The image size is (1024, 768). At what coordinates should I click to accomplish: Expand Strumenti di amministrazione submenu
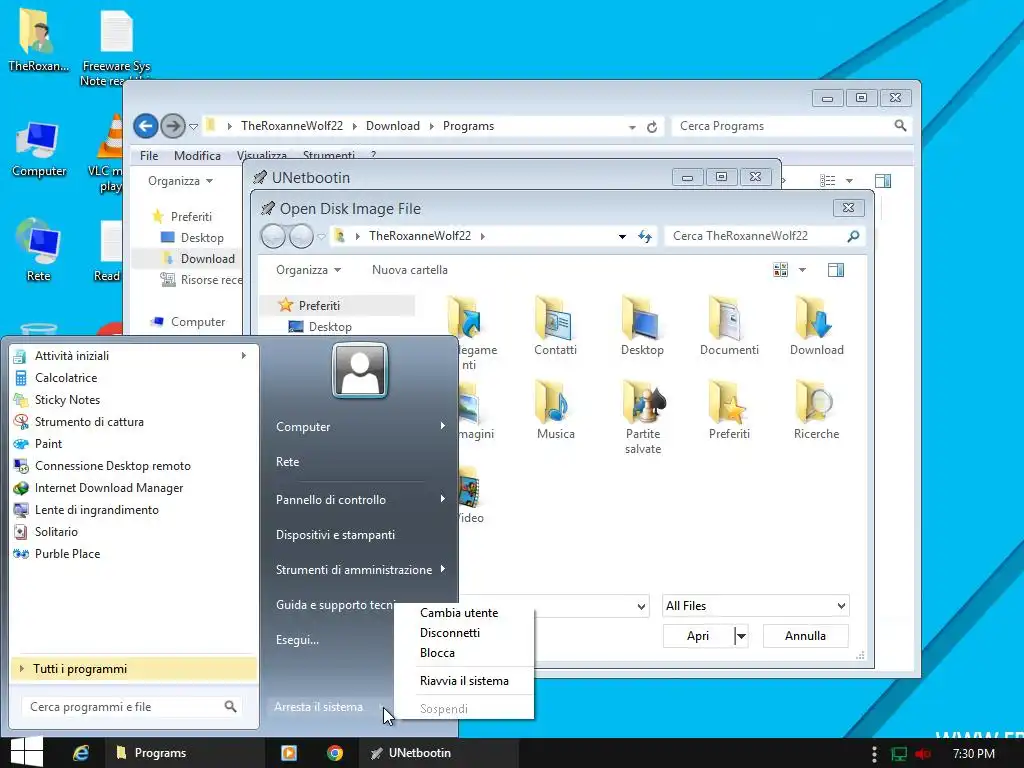(x=443, y=569)
